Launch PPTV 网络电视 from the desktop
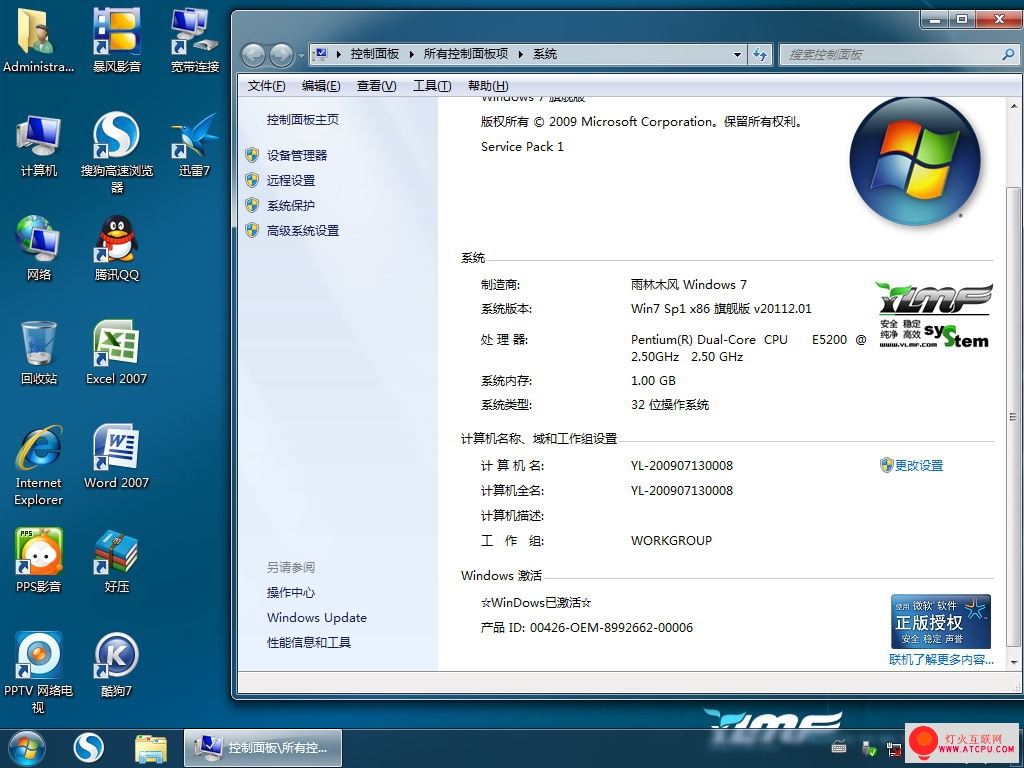Image resolution: width=1024 pixels, height=768 pixels. click(39, 673)
